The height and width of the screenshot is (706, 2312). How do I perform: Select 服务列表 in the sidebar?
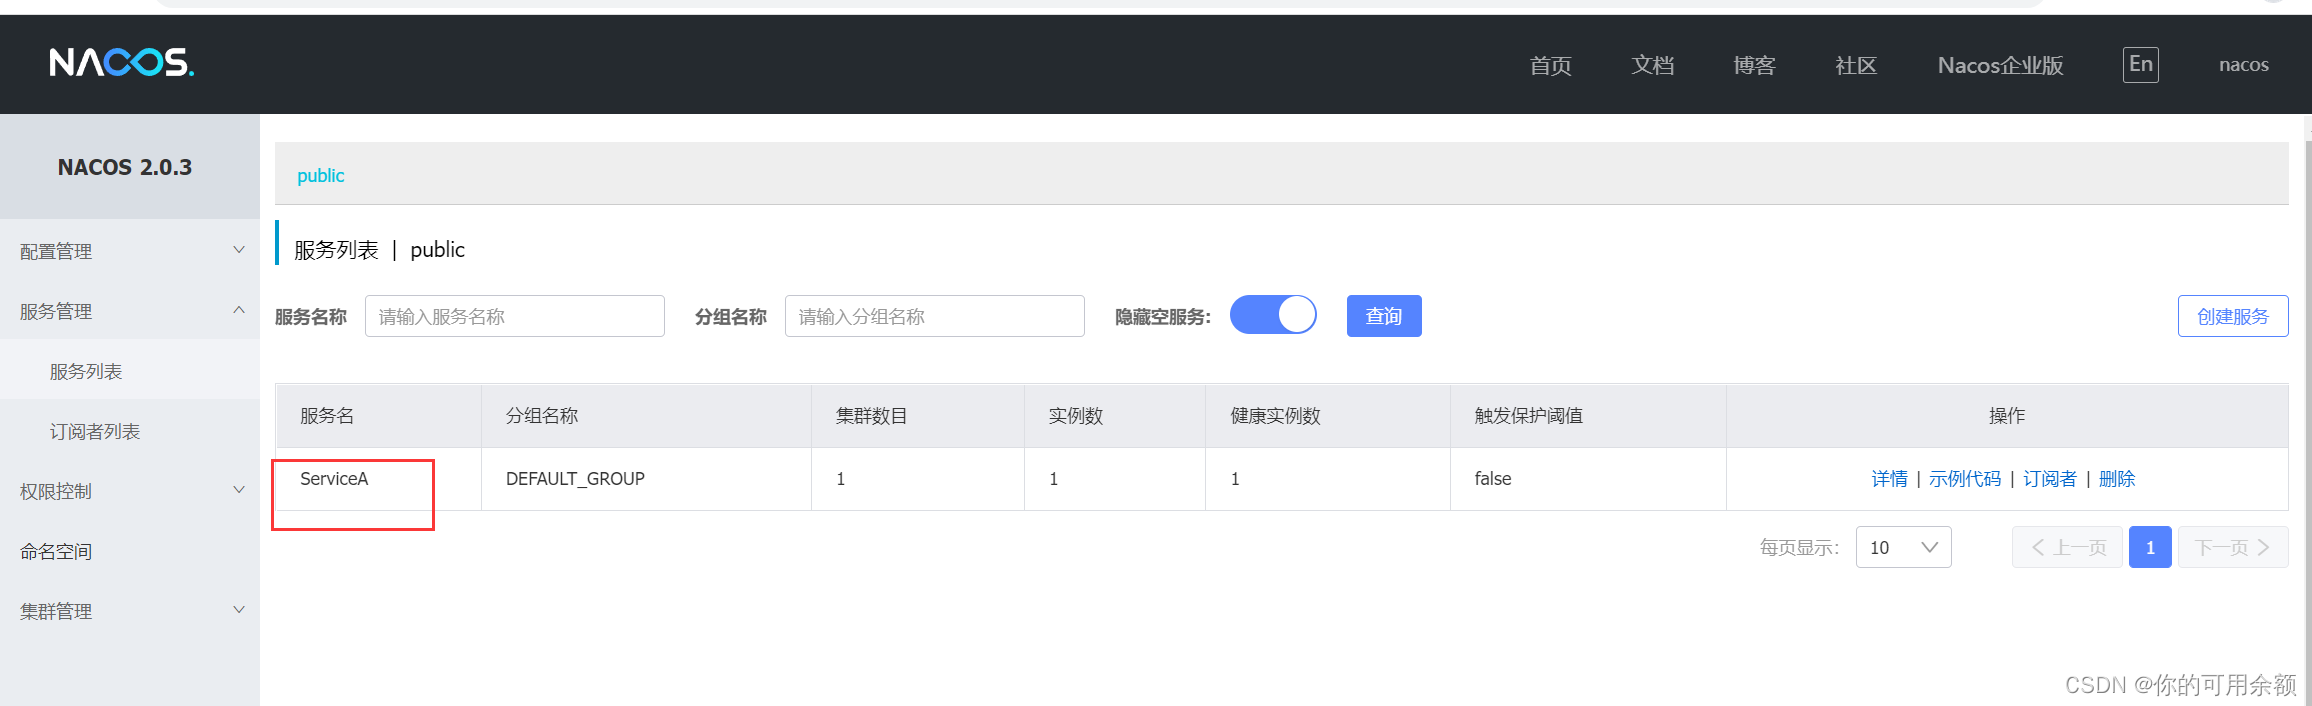130,371
